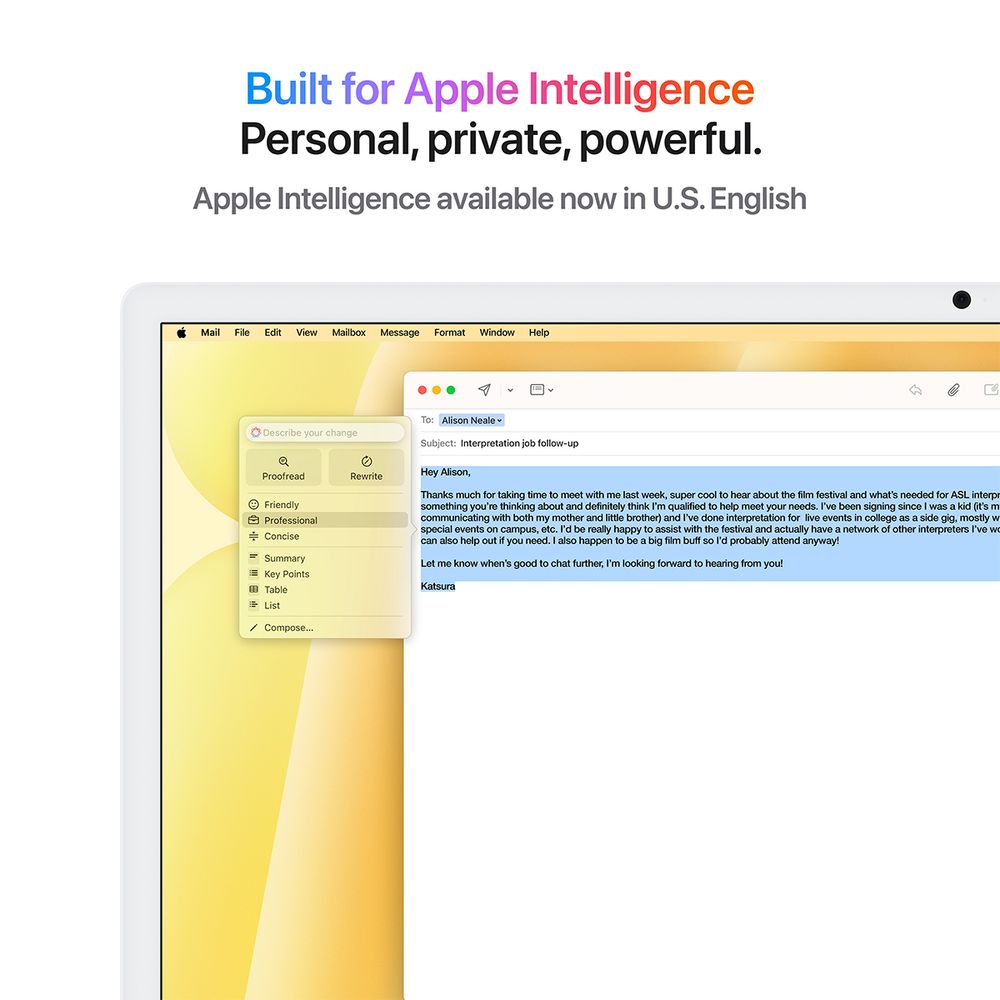Image resolution: width=1000 pixels, height=1000 pixels.
Task: Click the Proofread button
Action: coord(283,467)
